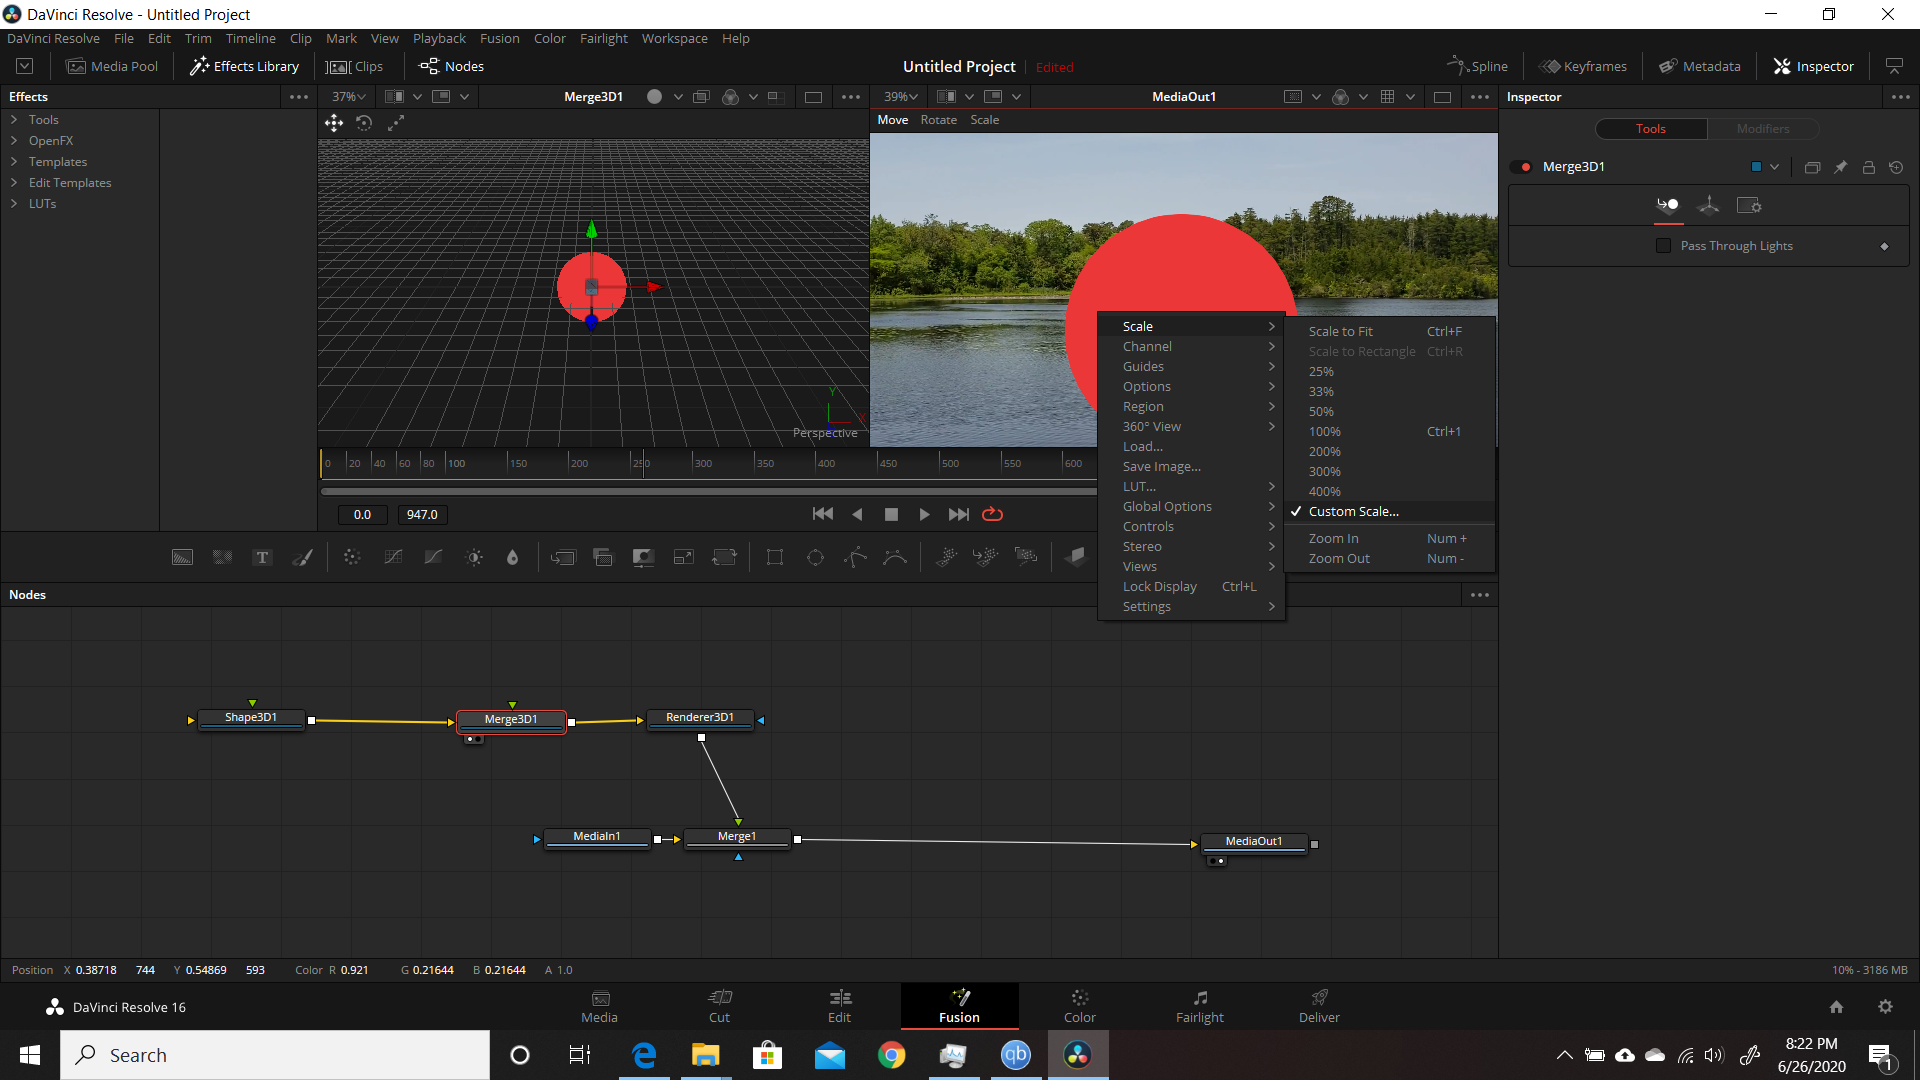Toggle Clips panel
The image size is (1920, 1080).
[x=355, y=67]
